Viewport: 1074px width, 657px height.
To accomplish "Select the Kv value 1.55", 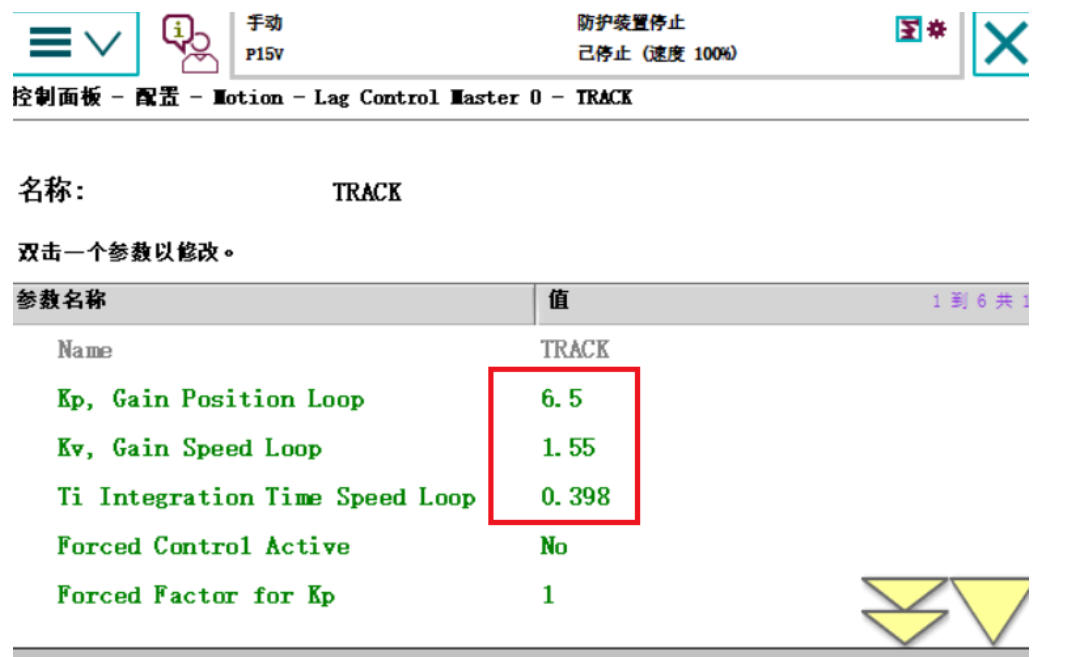I will [568, 448].
